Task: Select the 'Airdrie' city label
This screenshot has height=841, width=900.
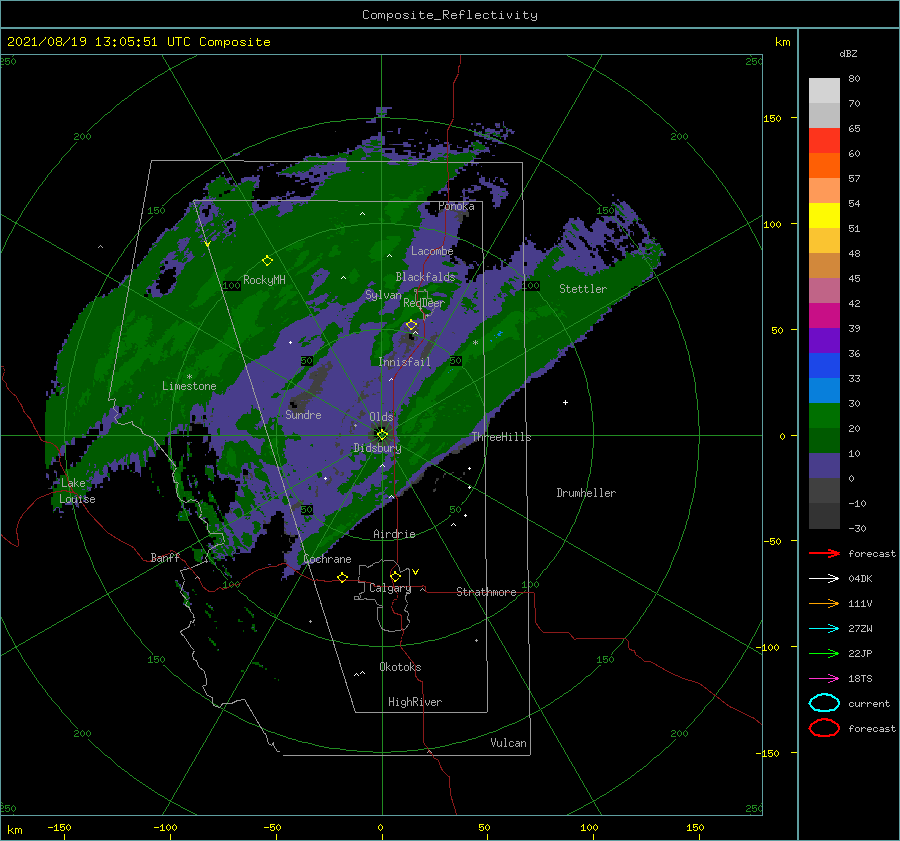Action: (394, 534)
